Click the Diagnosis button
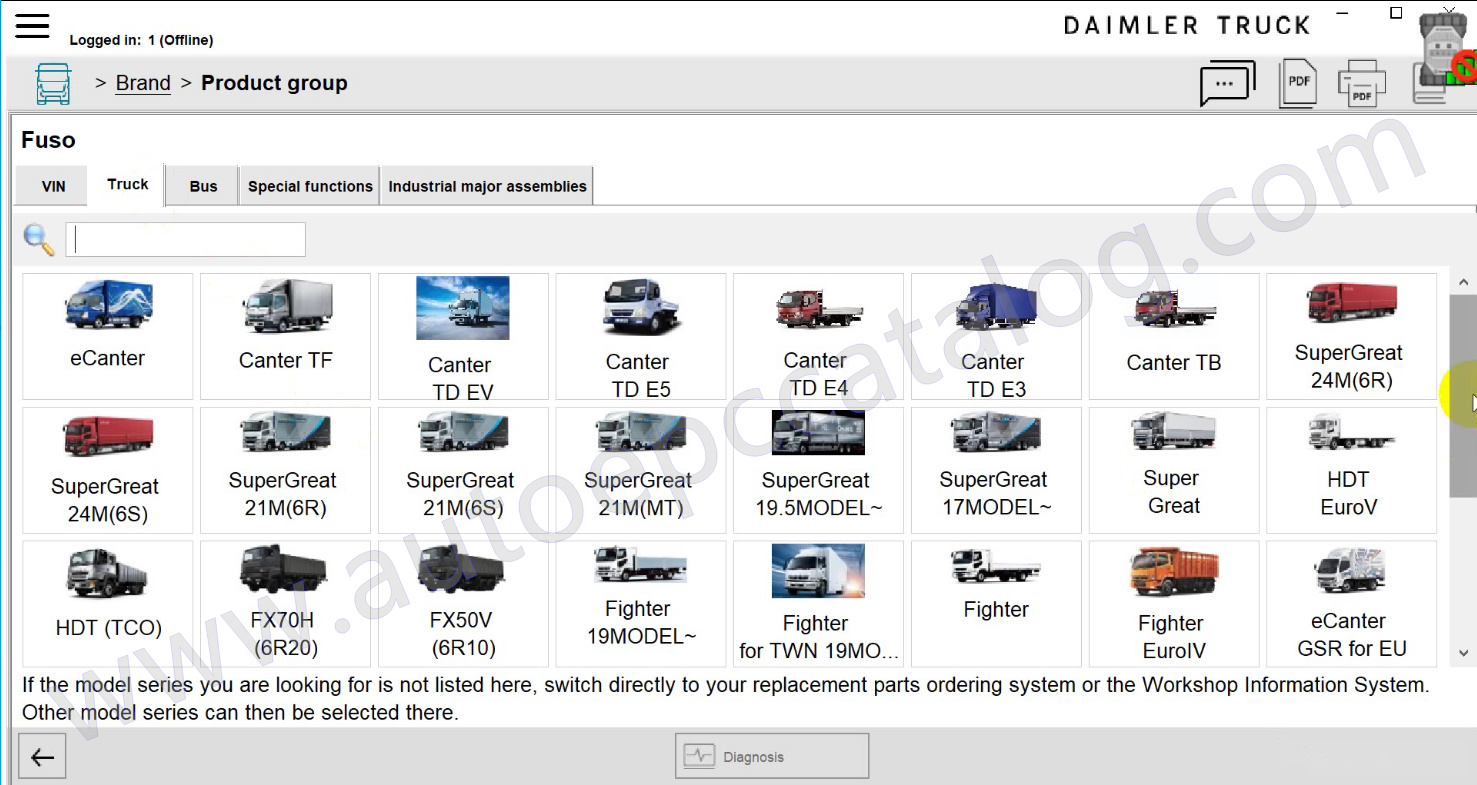The image size is (1477, 785). (772, 757)
